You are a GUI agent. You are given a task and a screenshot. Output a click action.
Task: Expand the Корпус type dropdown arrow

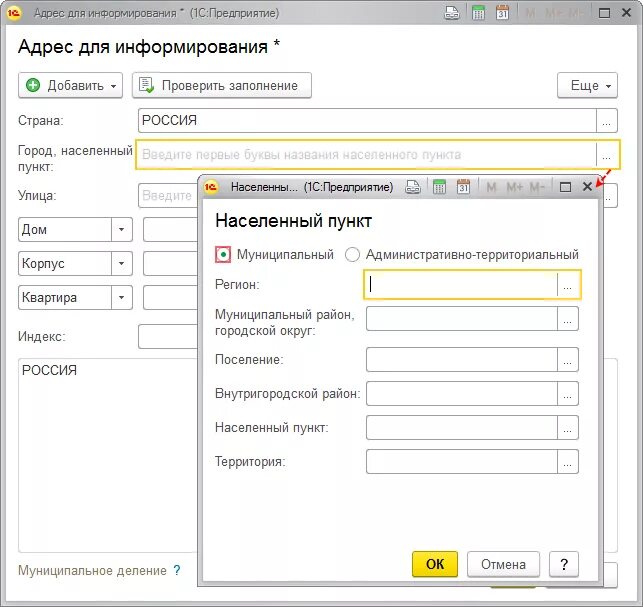click(x=121, y=263)
